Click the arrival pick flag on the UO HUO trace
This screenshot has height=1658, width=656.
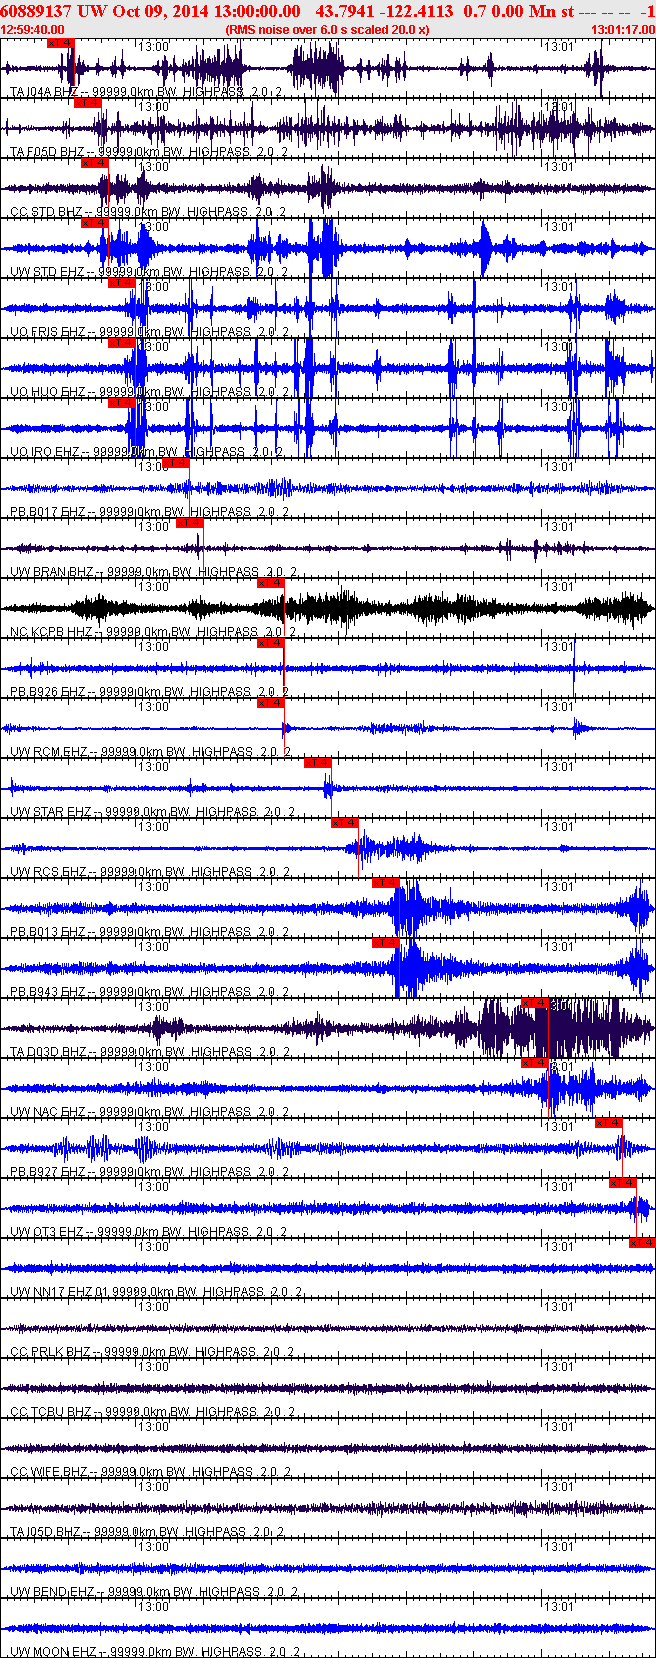coord(122,343)
